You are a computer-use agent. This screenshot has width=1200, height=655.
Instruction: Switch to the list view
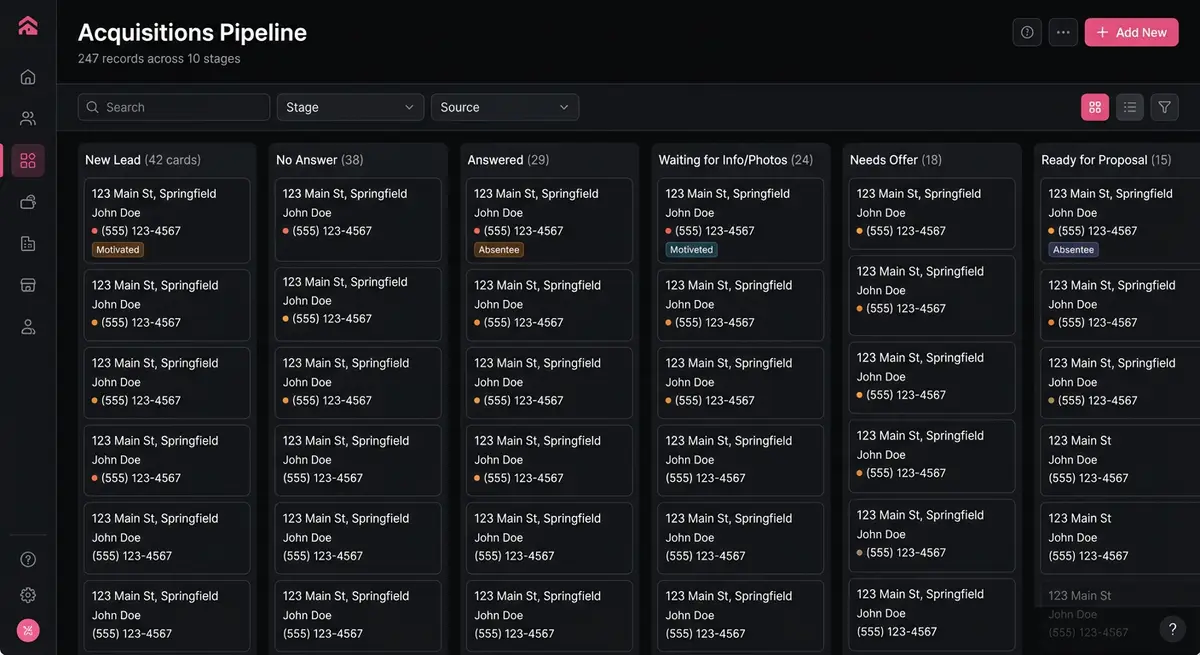point(1130,107)
